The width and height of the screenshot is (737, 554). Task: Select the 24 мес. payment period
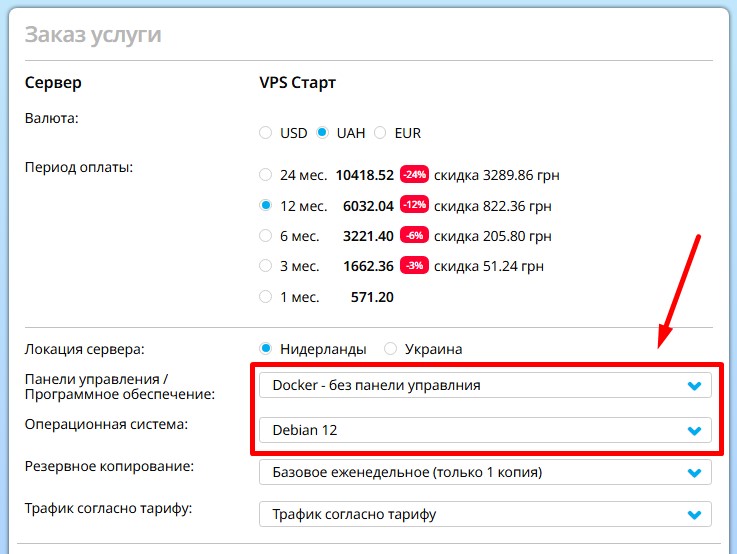pyautogui.click(x=266, y=175)
